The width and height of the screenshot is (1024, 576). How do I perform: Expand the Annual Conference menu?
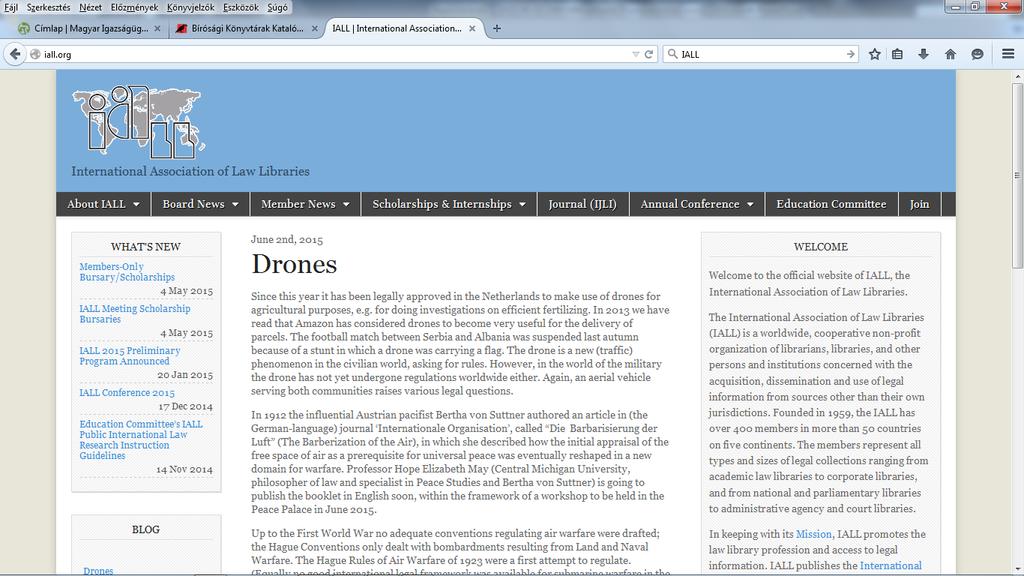[x=697, y=204]
